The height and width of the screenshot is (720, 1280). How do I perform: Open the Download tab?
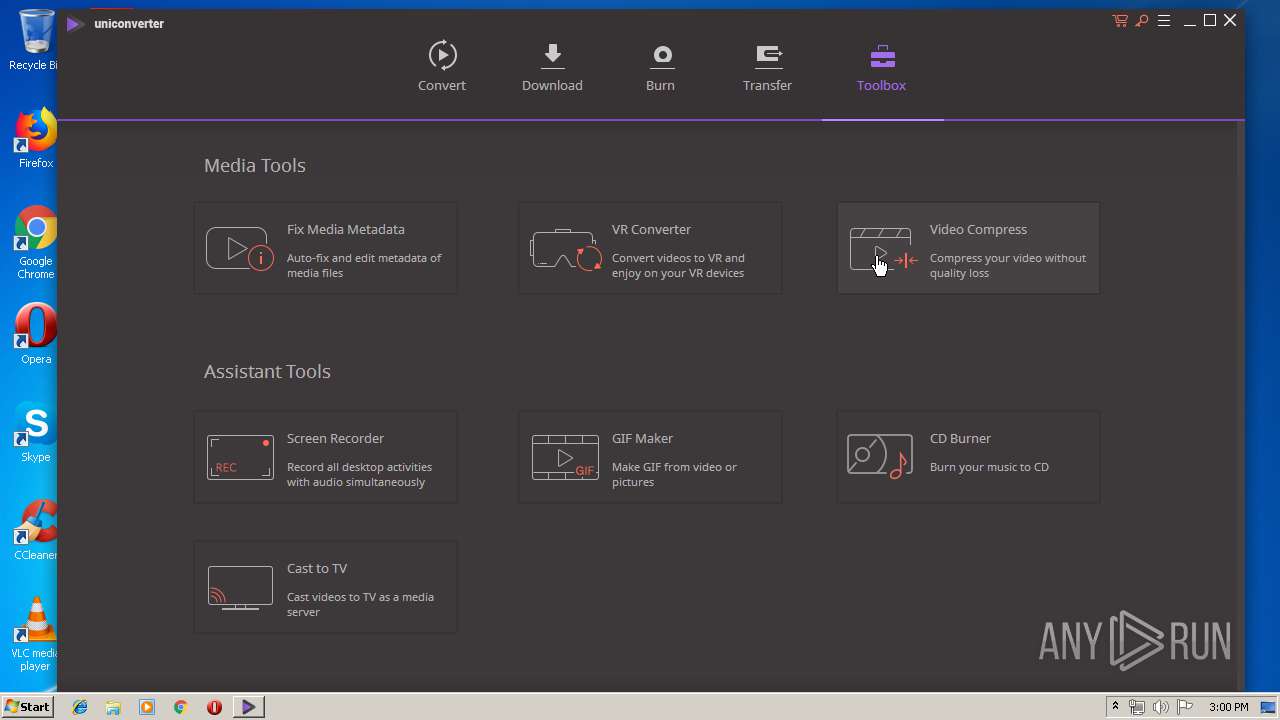pos(552,68)
